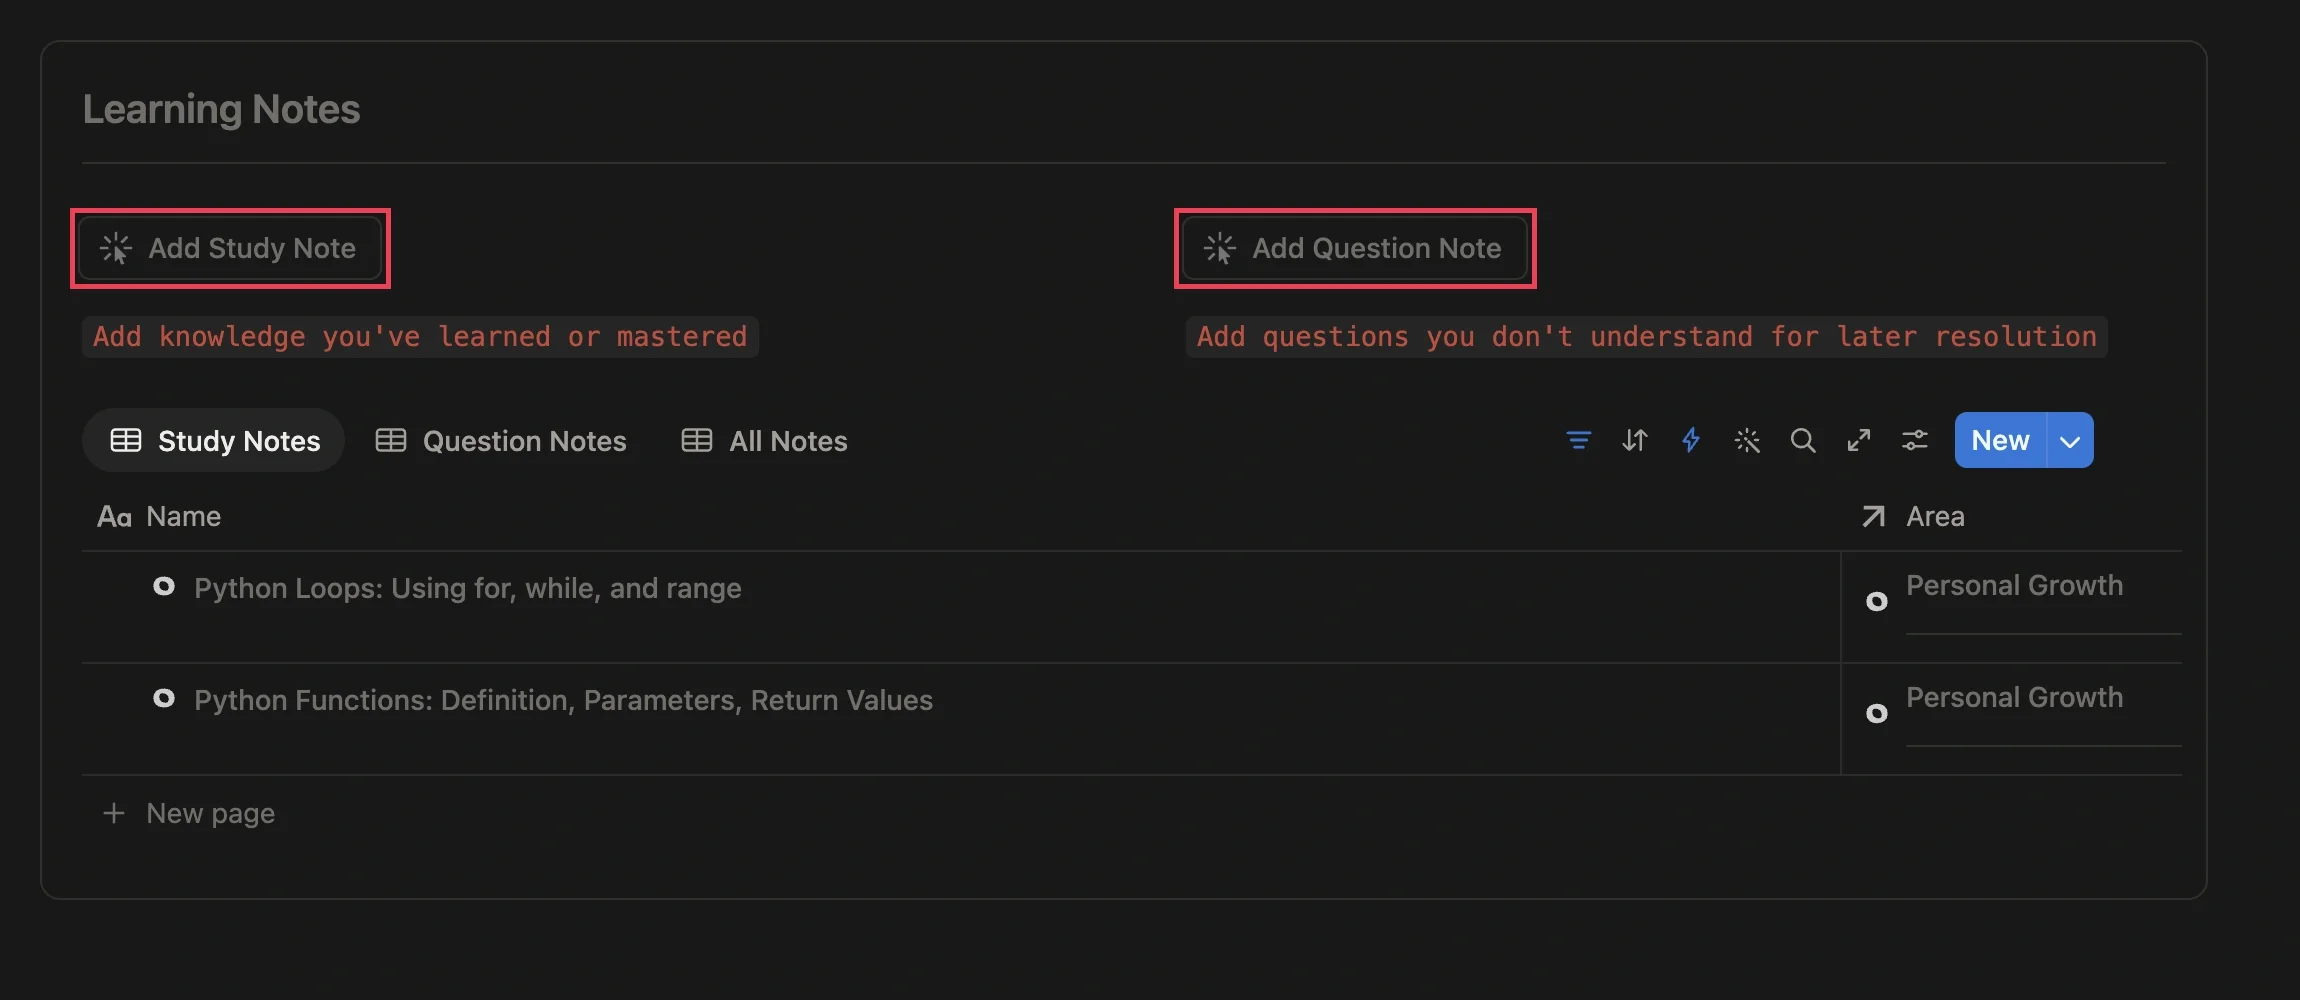Open the All Notes tab
This screenshot has height=1000, width=2300.
pos(765,440)
